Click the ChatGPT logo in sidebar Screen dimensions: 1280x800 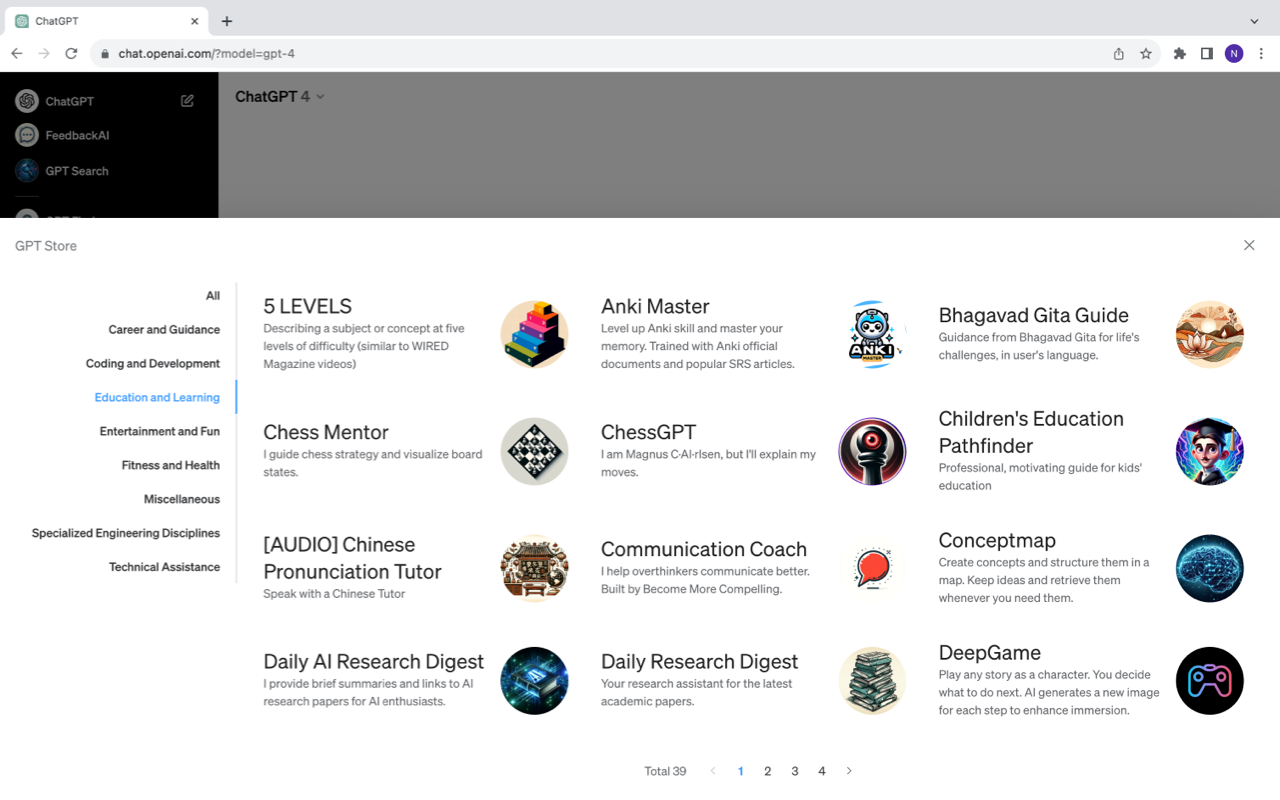point(27,101)
